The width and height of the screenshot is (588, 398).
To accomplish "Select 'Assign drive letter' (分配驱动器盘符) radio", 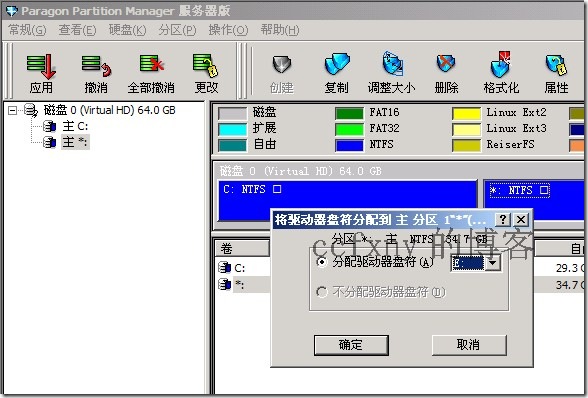I will (322, 262).
